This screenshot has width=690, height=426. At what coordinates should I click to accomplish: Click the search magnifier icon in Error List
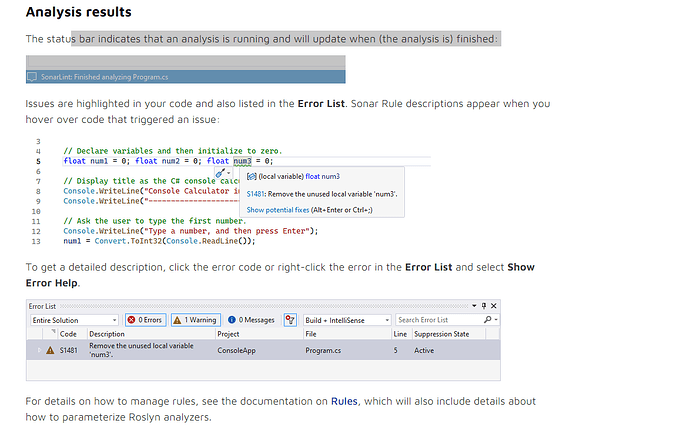(x=487, y=320)
